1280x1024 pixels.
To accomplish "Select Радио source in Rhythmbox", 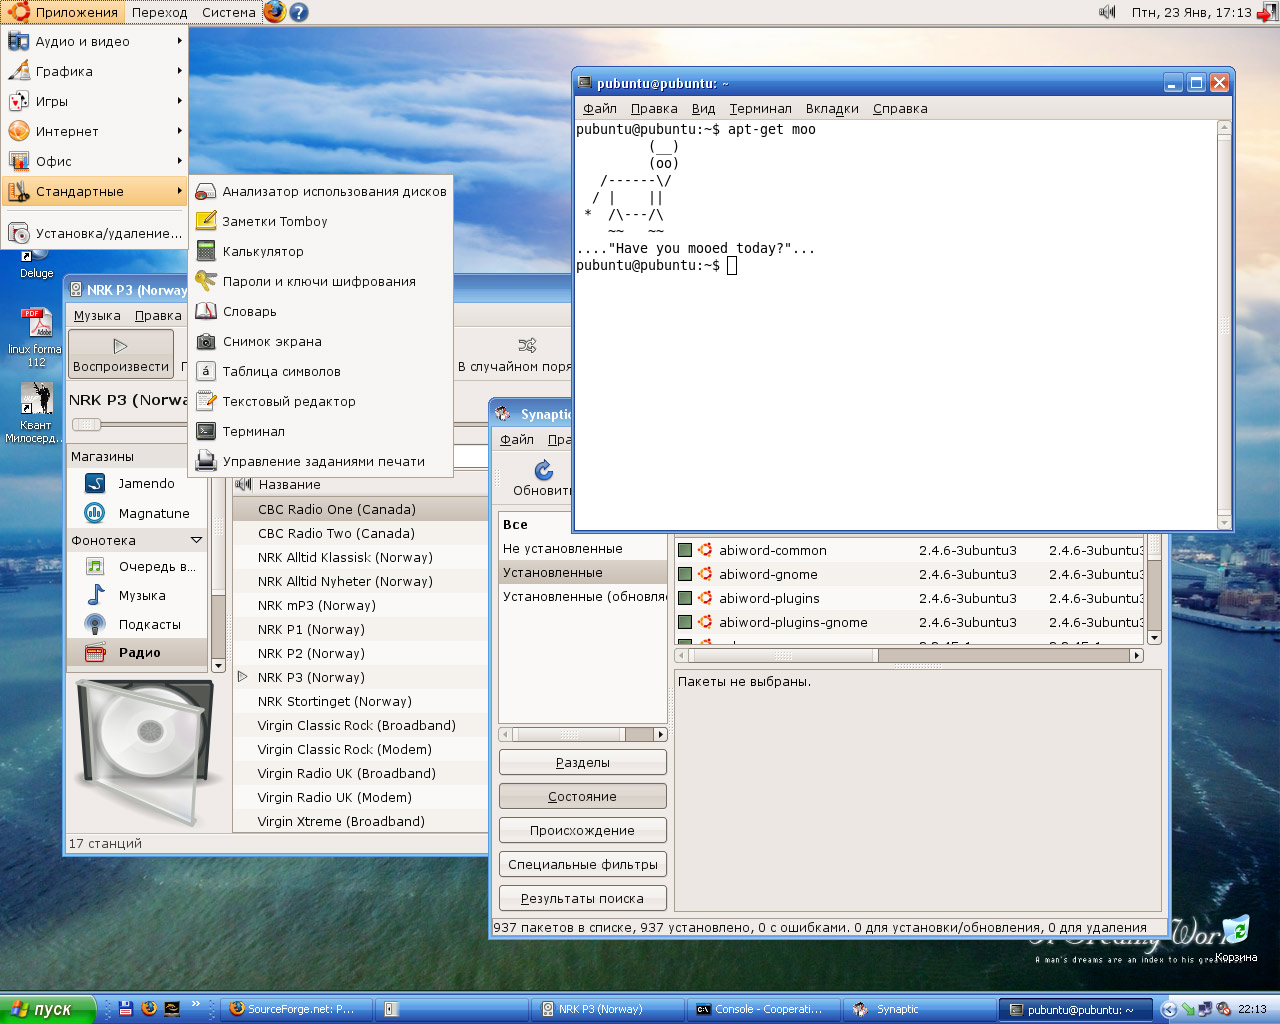I will coord(138,652).
